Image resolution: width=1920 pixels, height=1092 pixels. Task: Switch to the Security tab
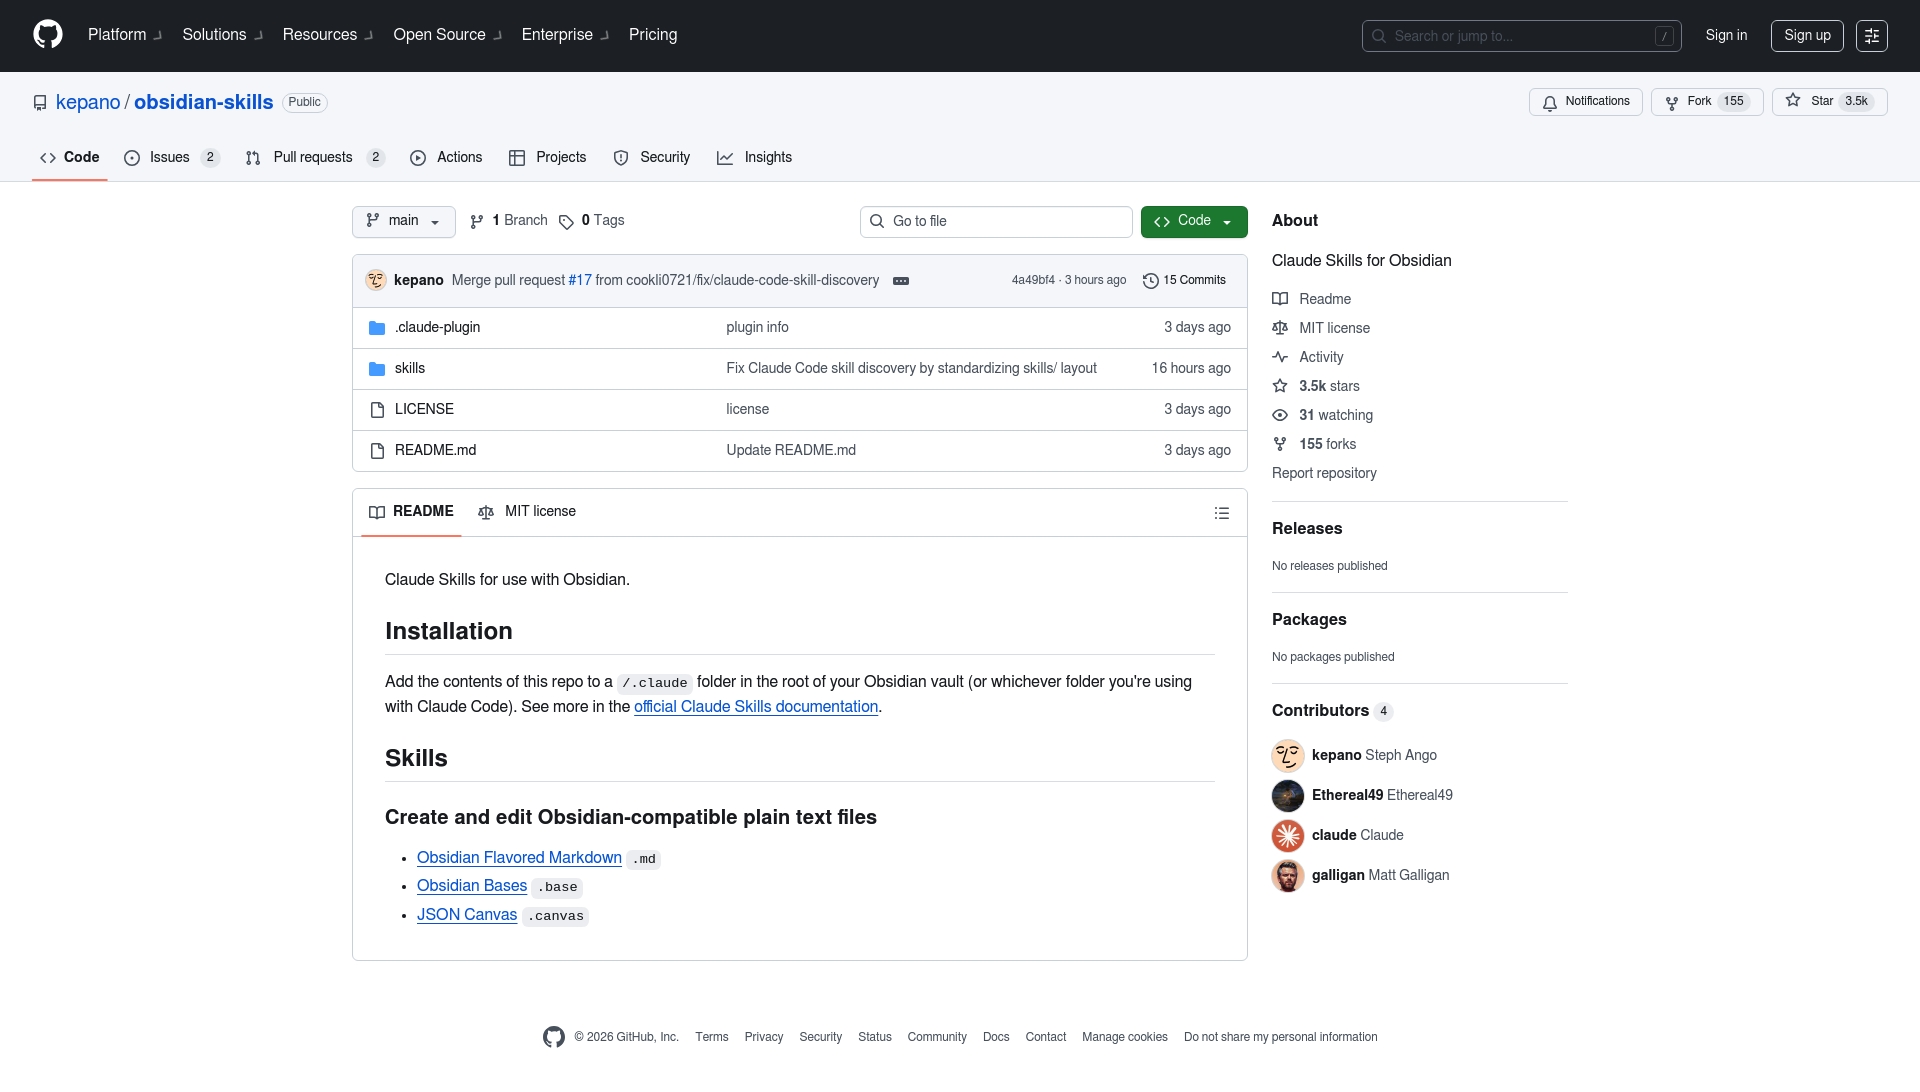tap(652, 158)
